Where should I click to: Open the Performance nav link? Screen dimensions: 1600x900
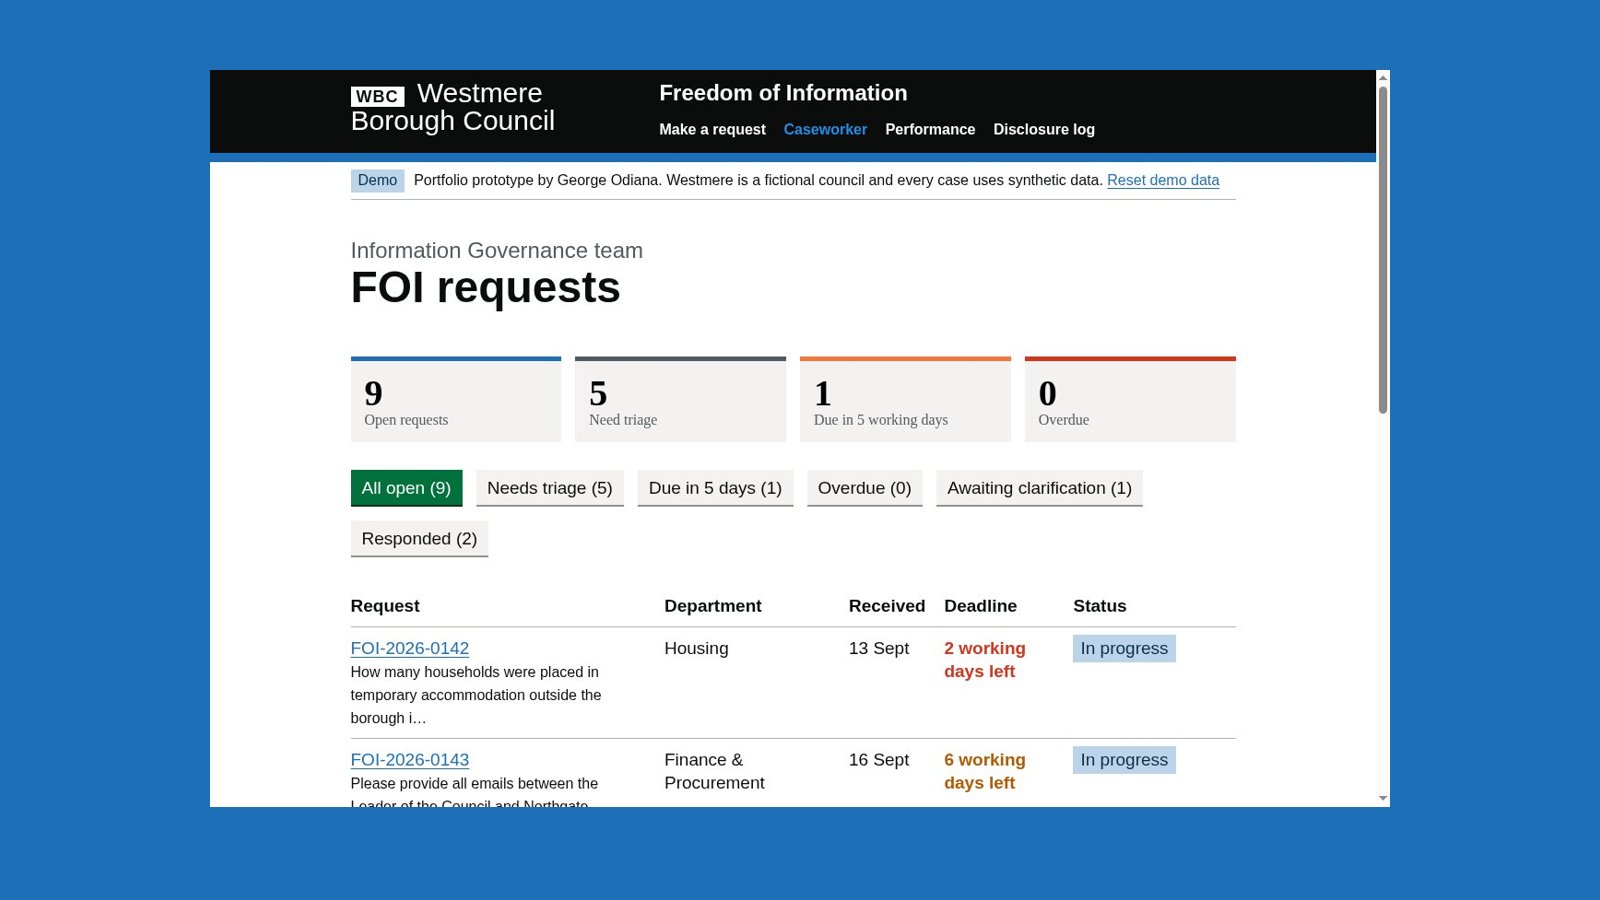(930, 129)
